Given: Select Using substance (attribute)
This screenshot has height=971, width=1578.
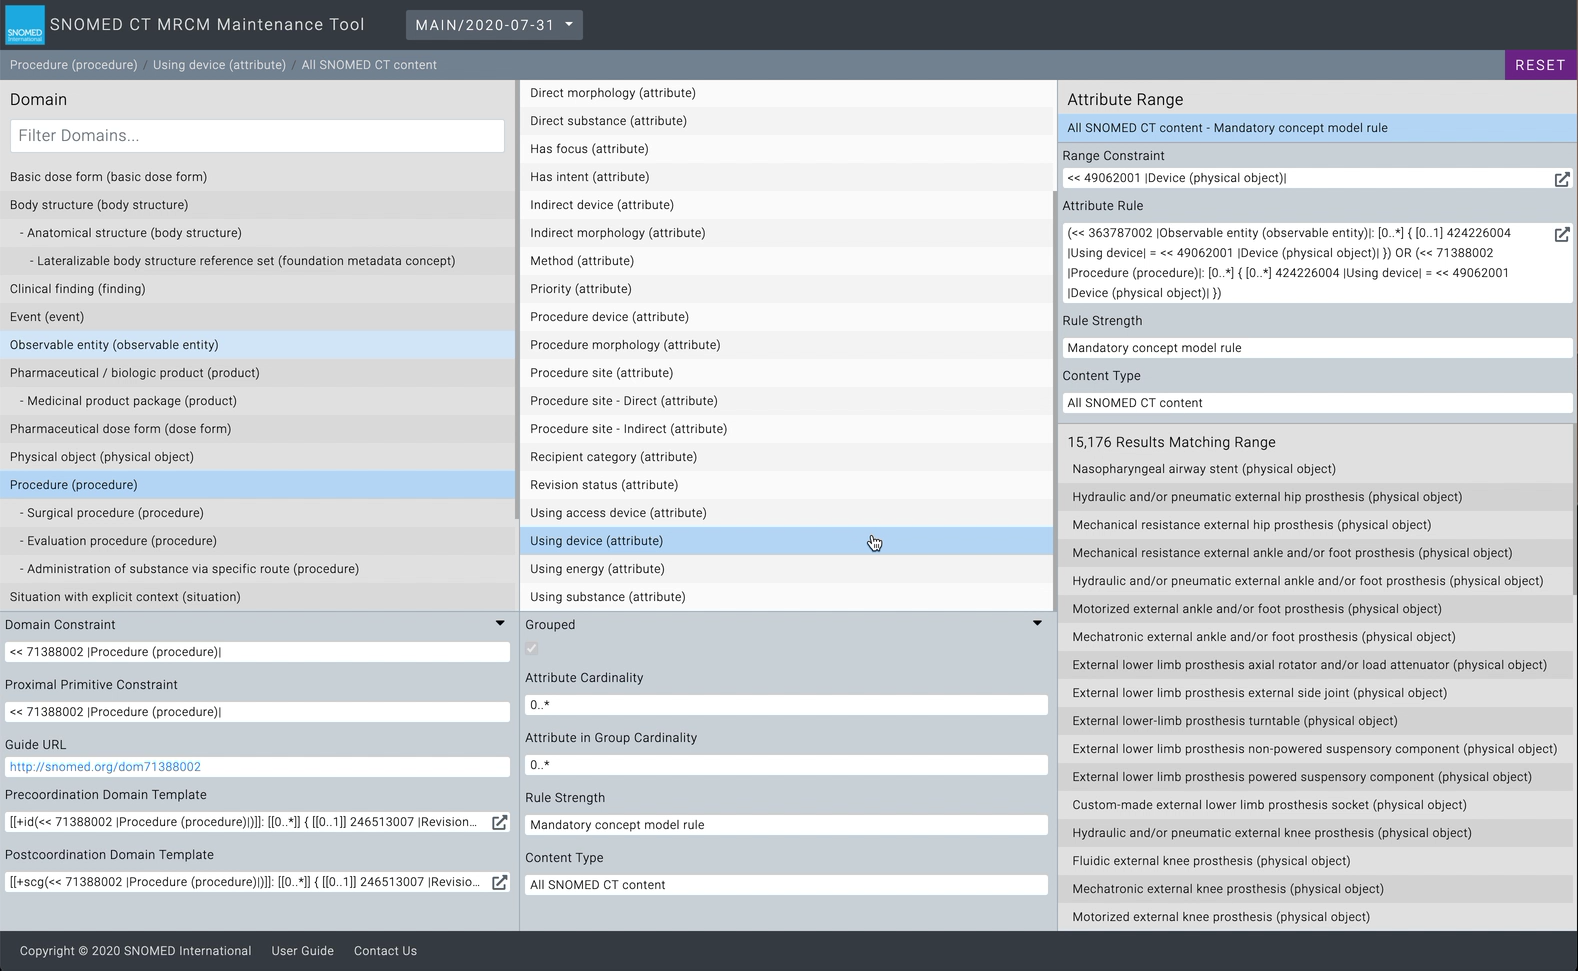Looking at the screenshot, I should click(786, 597).
